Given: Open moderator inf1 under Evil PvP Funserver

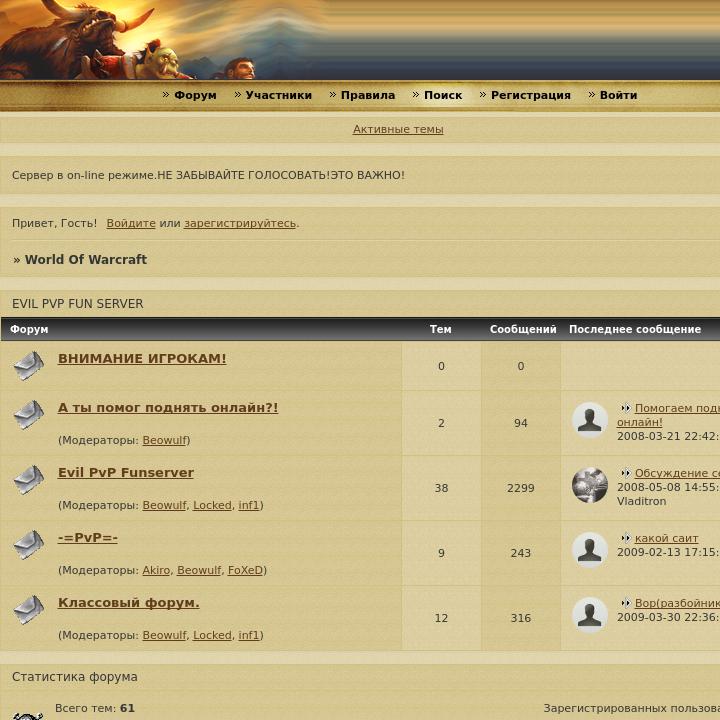Looking at the screenshot, I should 249,505.
